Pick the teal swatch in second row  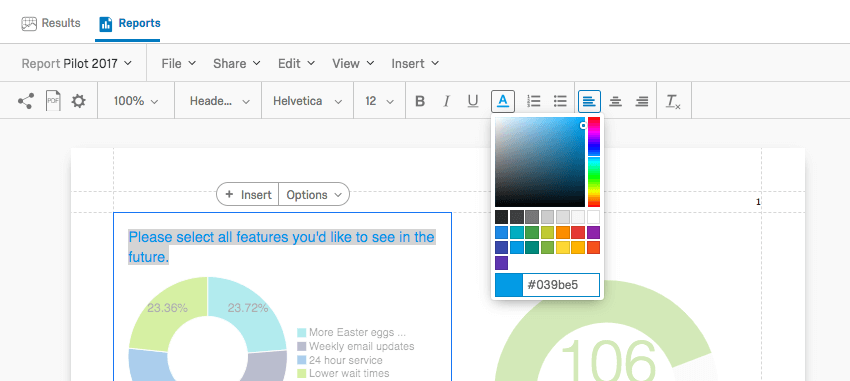tap(517, 233)
